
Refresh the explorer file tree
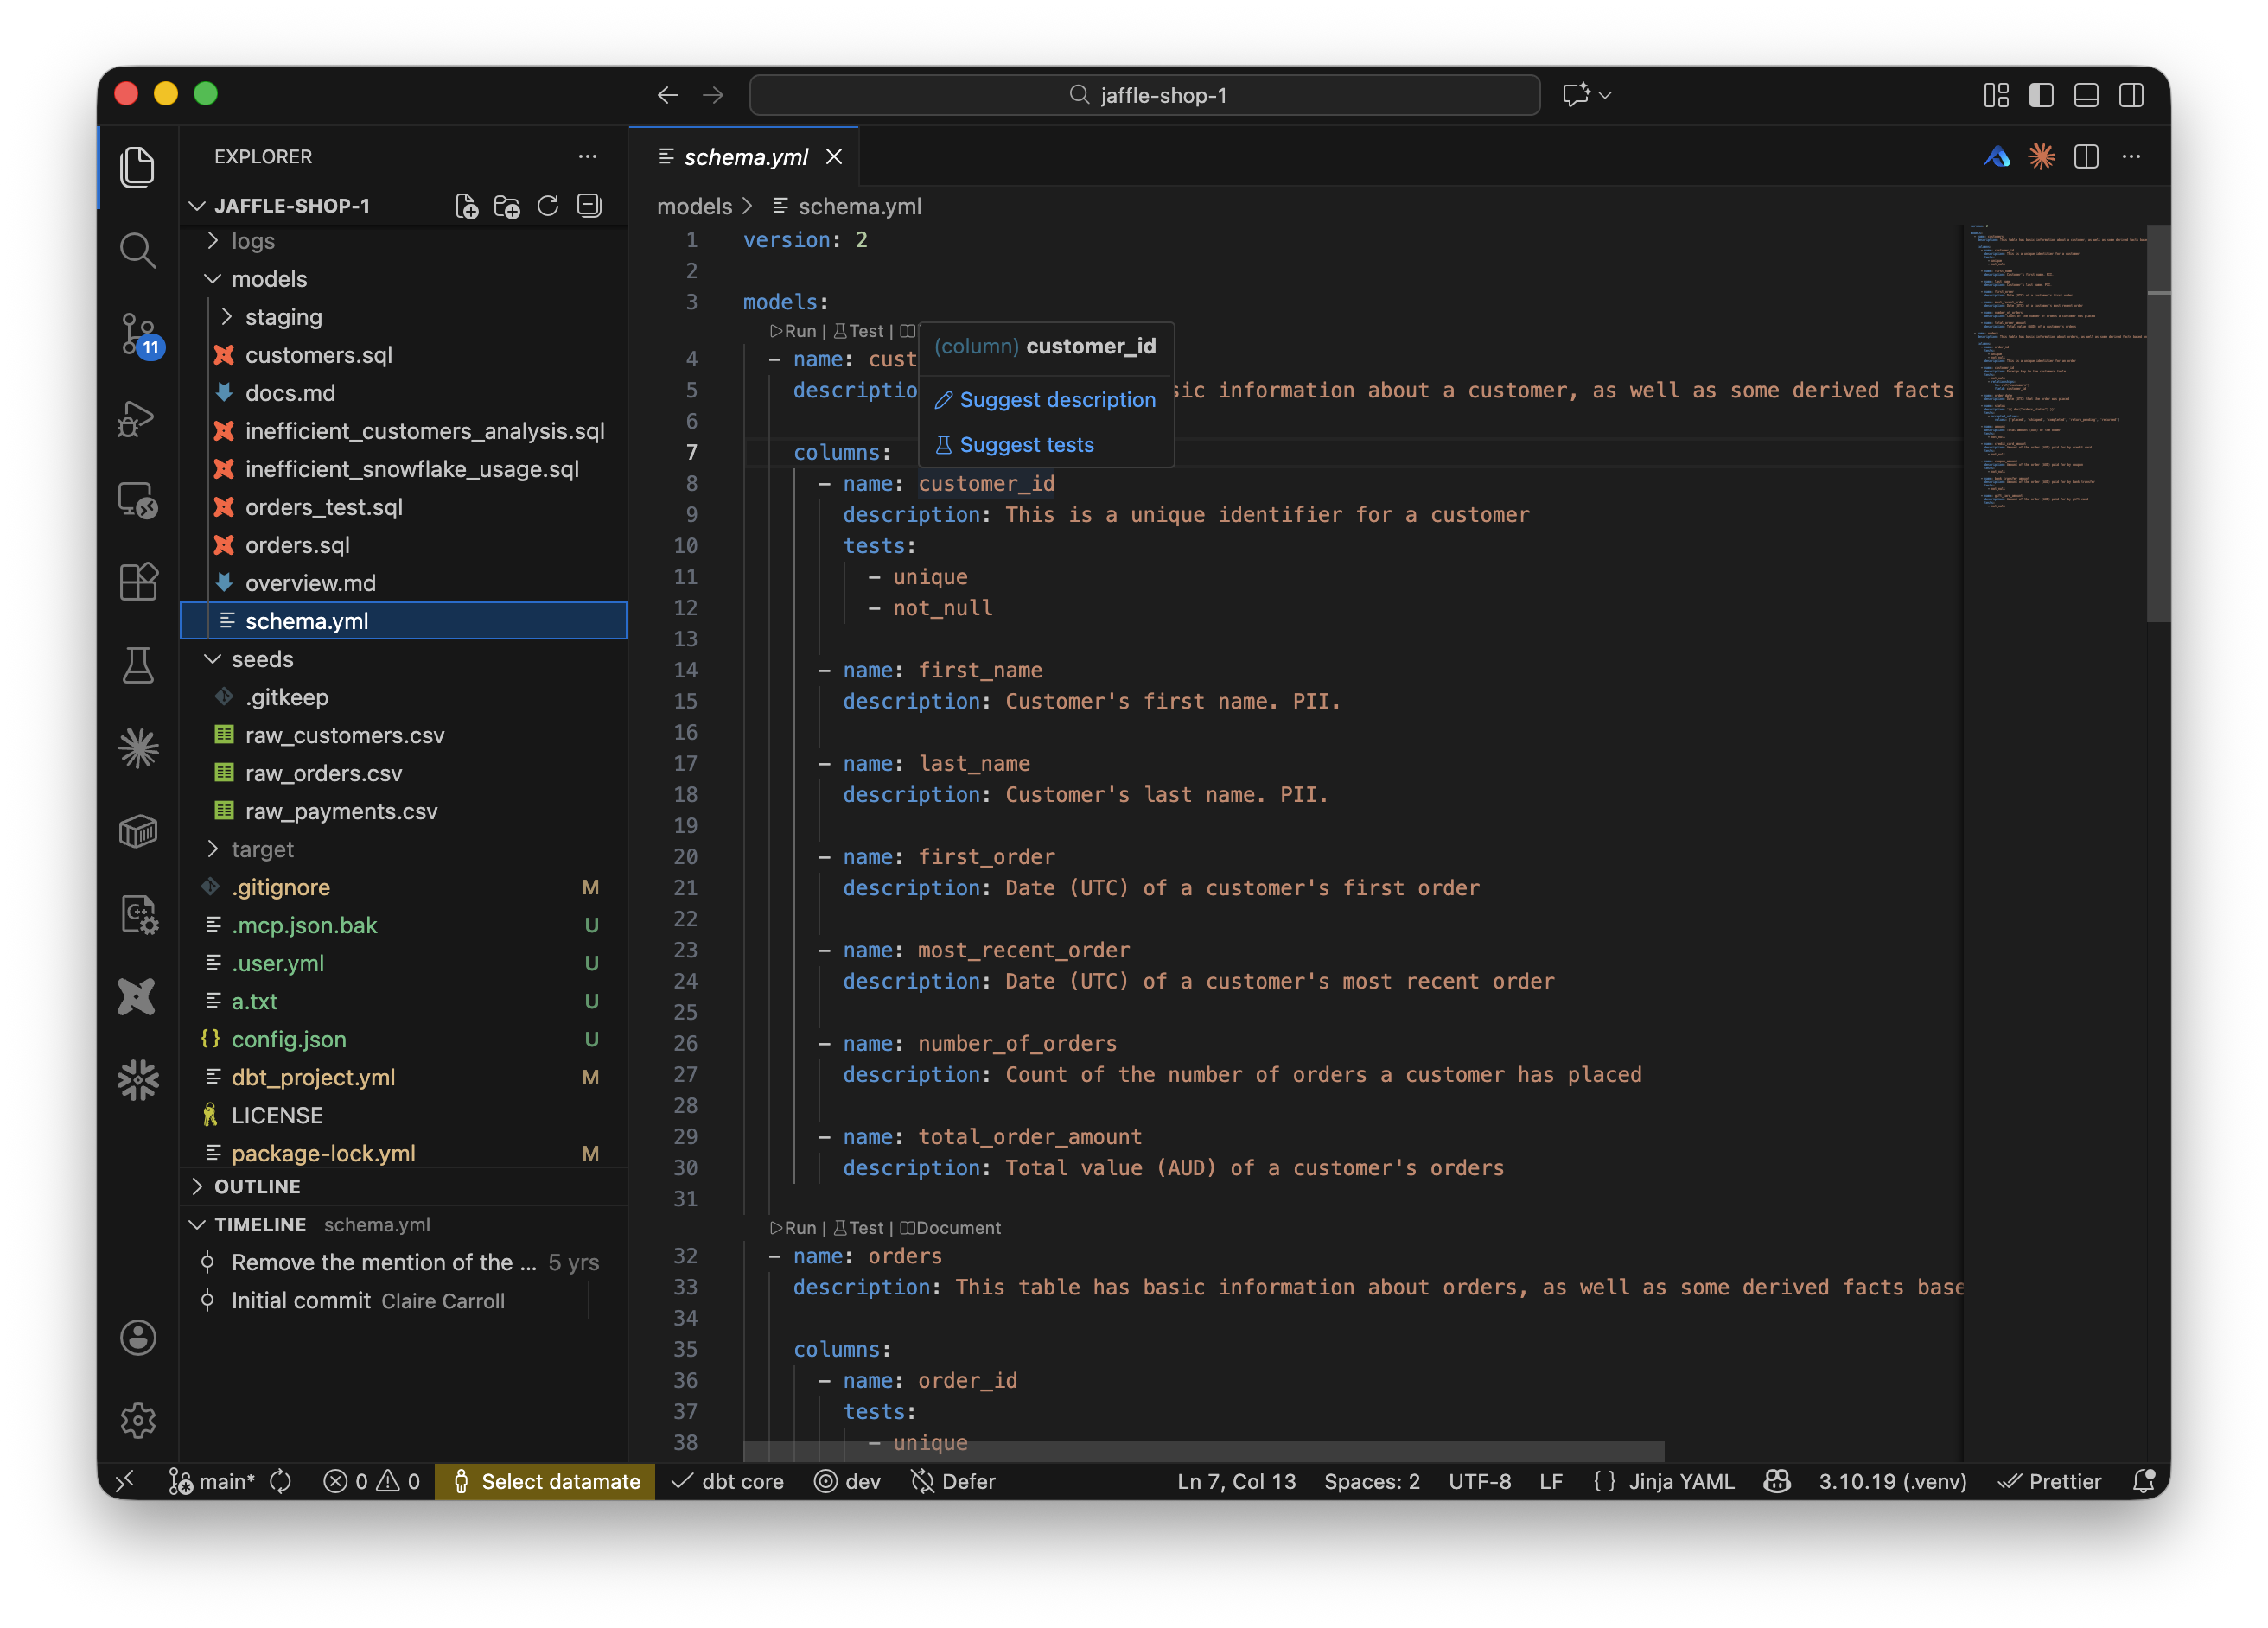click(x=548, y=206)
